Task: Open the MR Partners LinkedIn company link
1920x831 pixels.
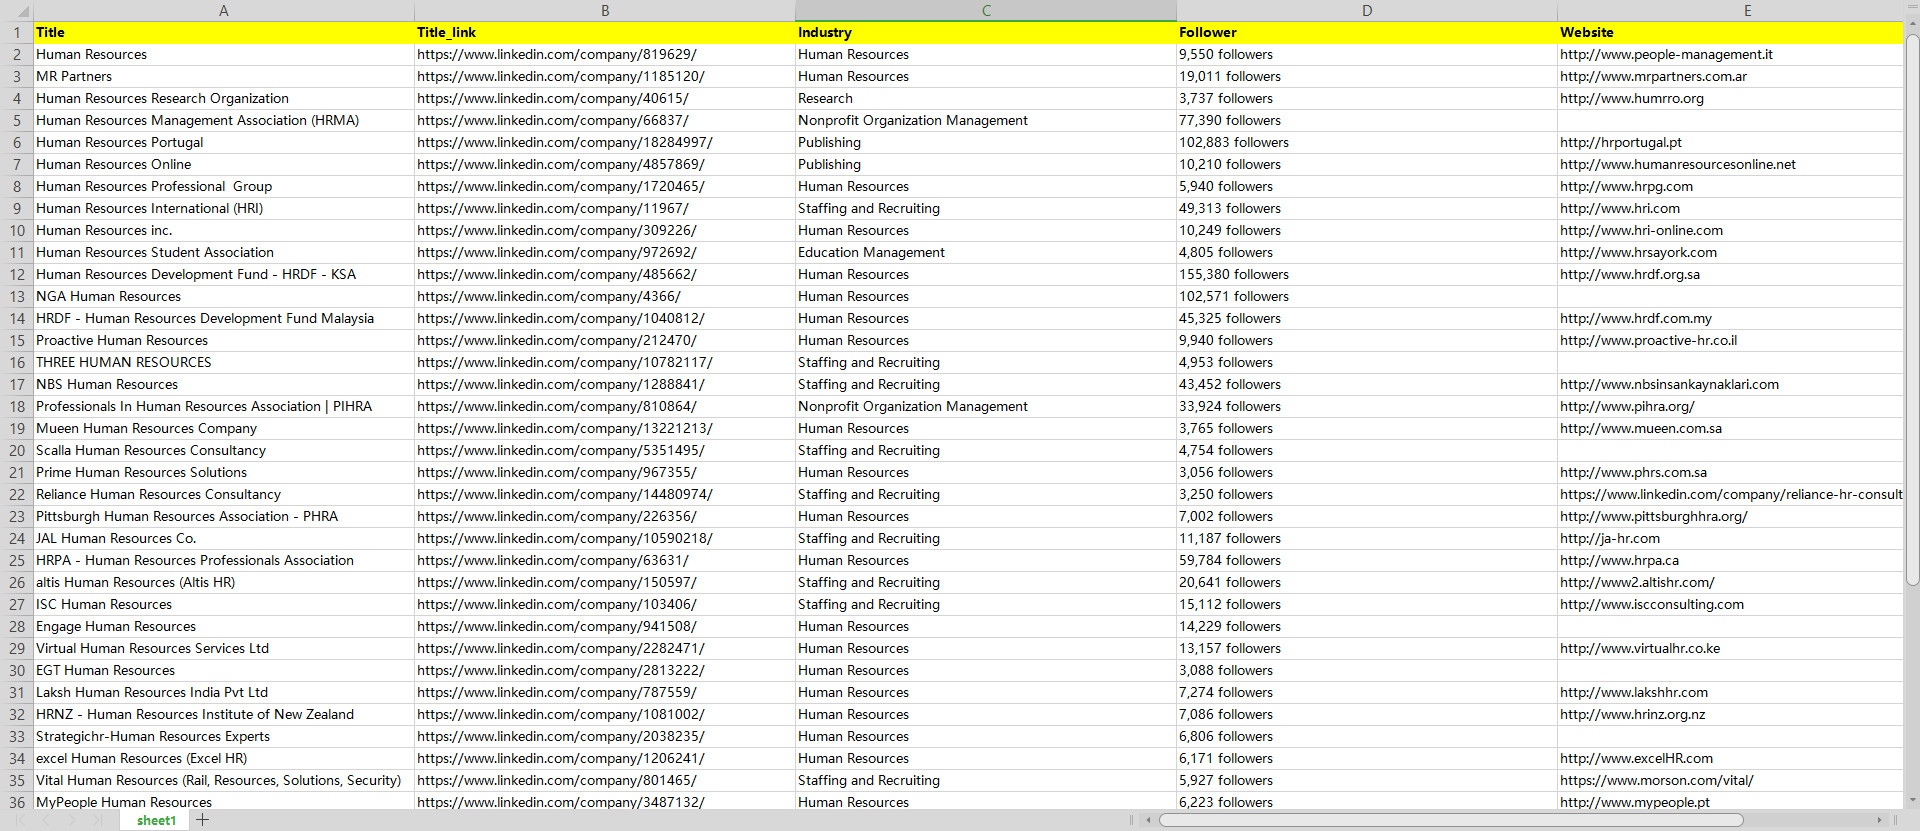Action: 560,76
